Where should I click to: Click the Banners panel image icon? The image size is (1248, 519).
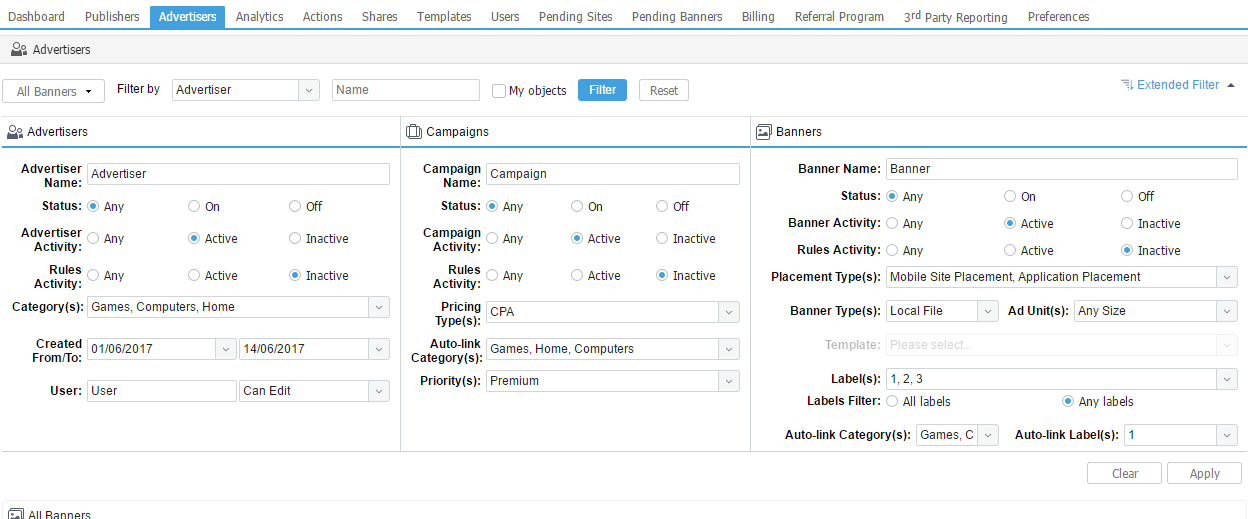pos(764,132)
